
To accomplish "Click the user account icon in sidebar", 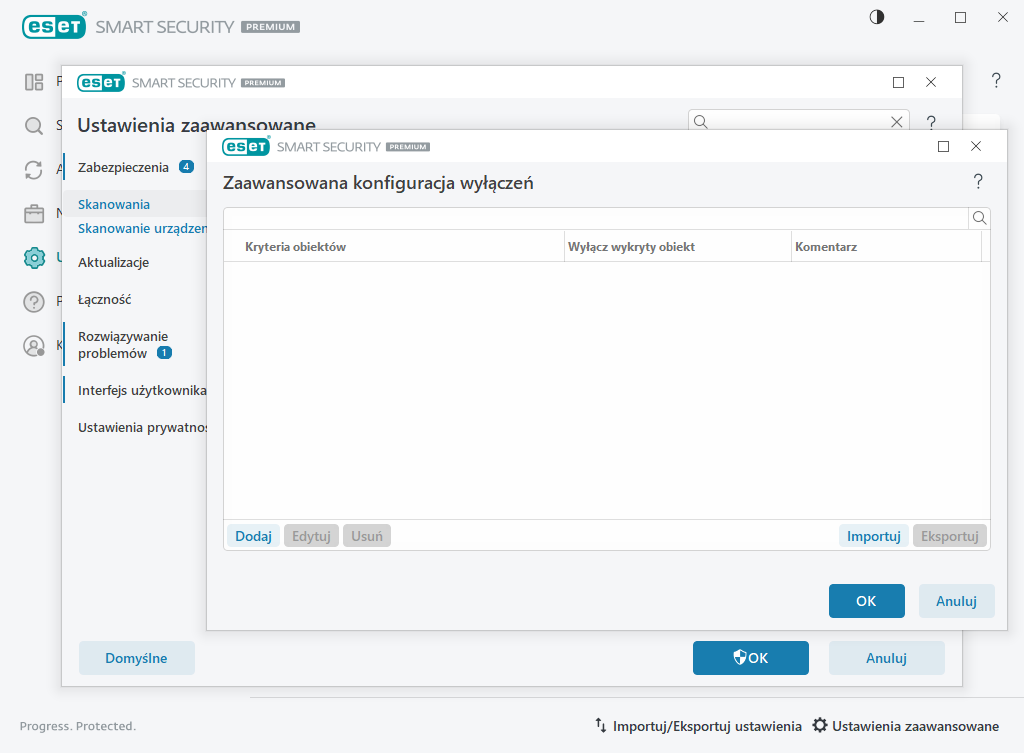I will (34, 346).
